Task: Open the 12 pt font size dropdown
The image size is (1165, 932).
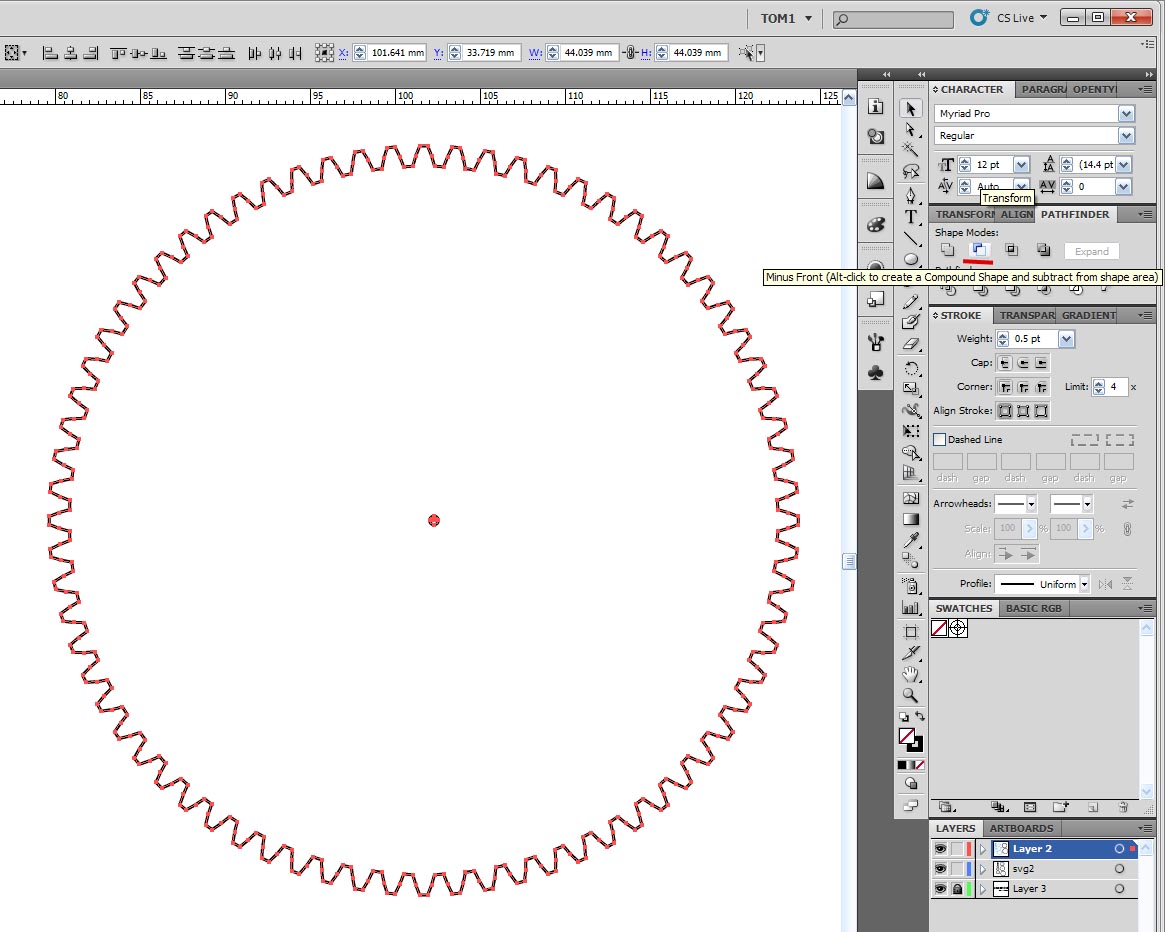Action: [1022, 164]
